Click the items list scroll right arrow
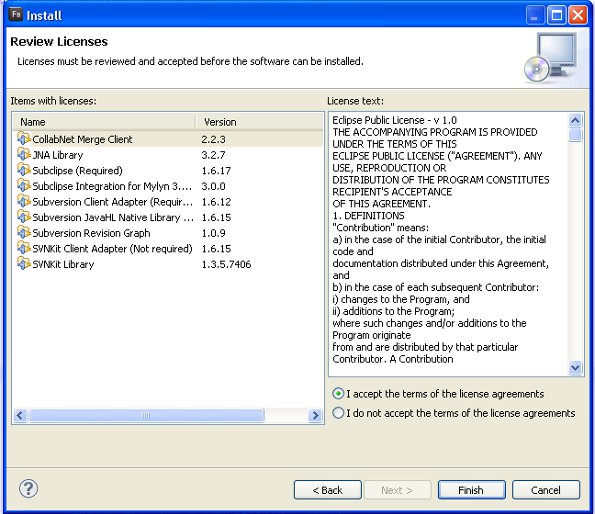Screen dimensions: 595x514 click(315, 415)
